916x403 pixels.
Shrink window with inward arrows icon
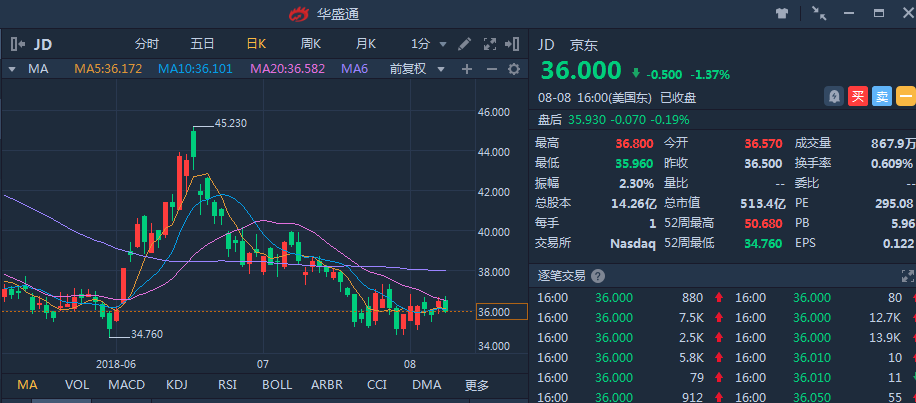coord(819,13)
